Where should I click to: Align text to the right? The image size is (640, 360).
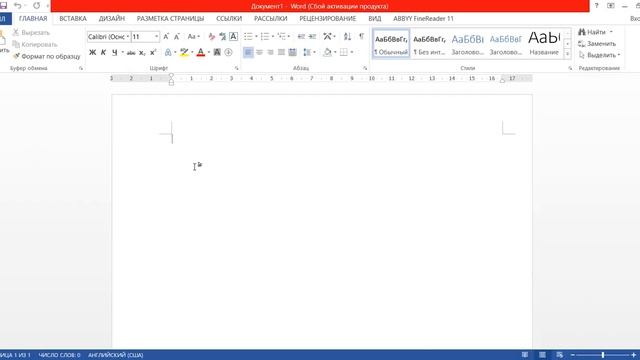click(x=270, y=52)
